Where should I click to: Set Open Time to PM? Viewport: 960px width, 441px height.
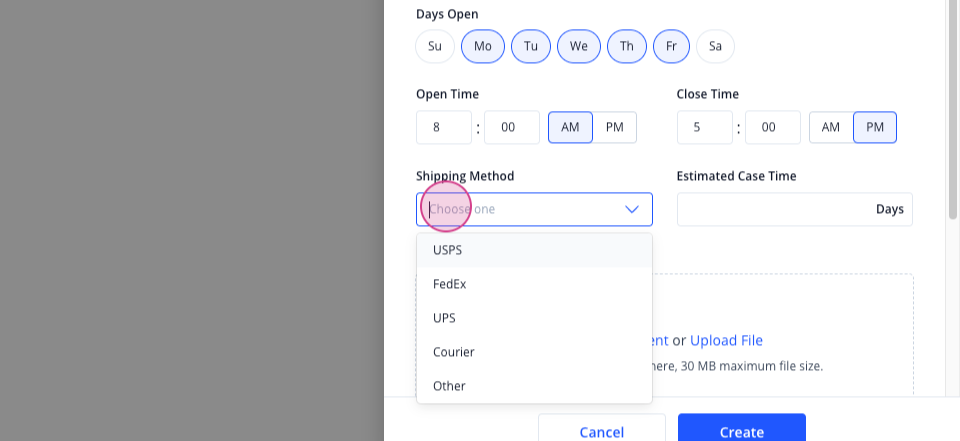(x=615, y=127)
